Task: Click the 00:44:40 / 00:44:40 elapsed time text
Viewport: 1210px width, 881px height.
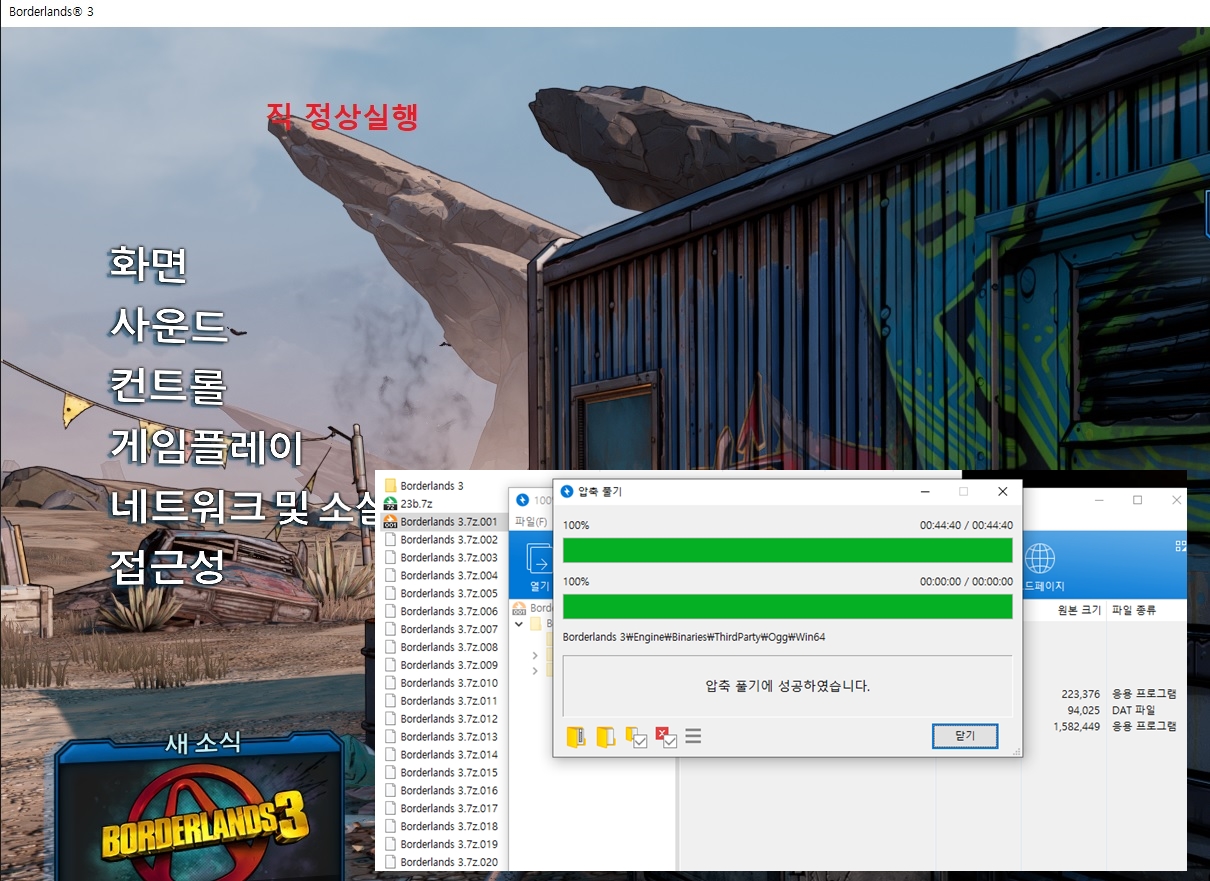Action: (966, 525)
